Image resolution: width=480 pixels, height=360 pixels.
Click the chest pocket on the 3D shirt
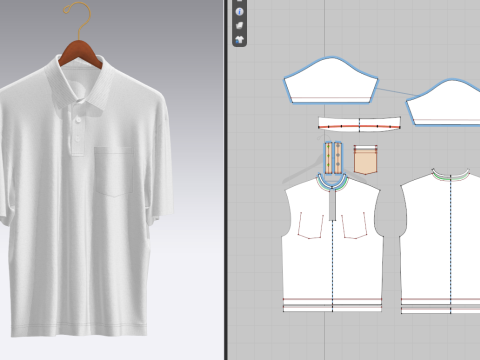coord(114,171)
